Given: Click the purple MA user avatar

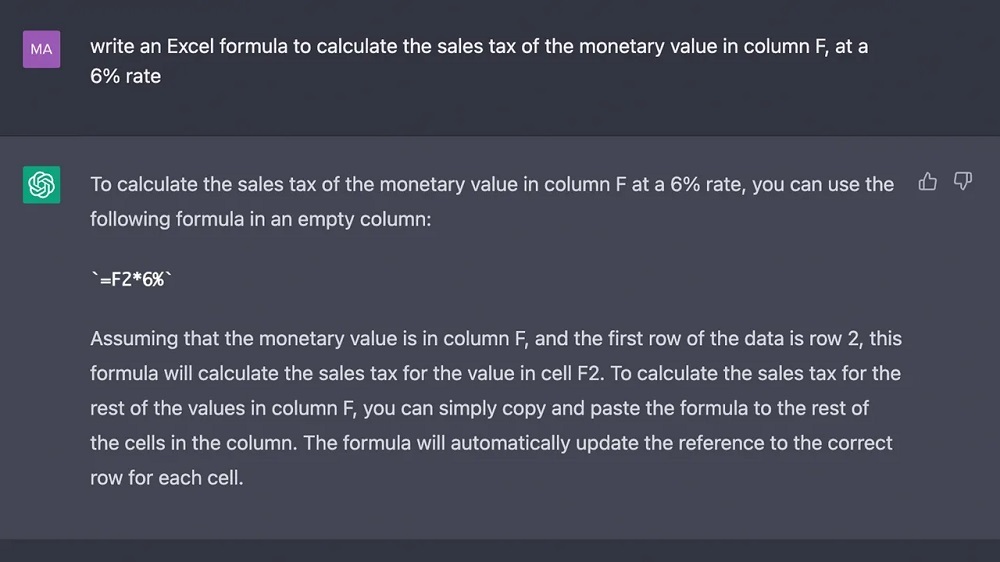Looking at the screenshot, I should (x=41, y=48).
